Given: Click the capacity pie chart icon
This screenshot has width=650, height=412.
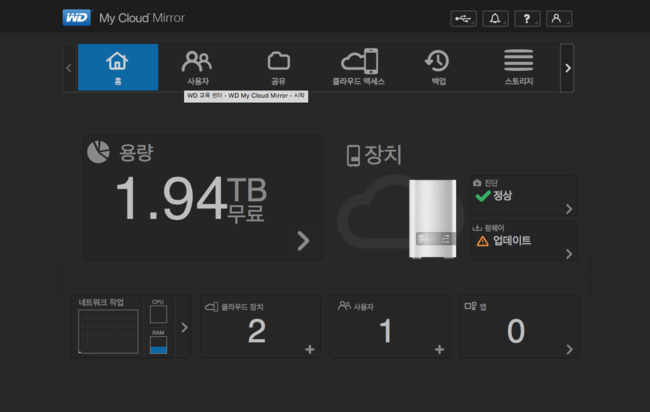Looking at the screenshot, I should pyautogui.click(x=99, y=152).
